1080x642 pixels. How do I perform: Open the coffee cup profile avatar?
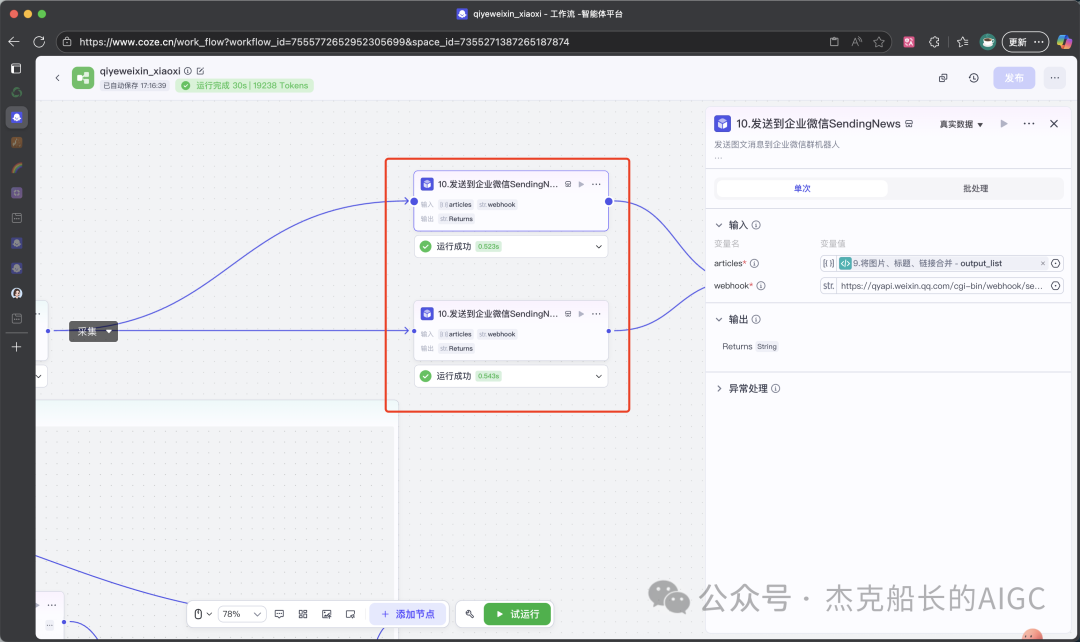[x=988, y=42]
